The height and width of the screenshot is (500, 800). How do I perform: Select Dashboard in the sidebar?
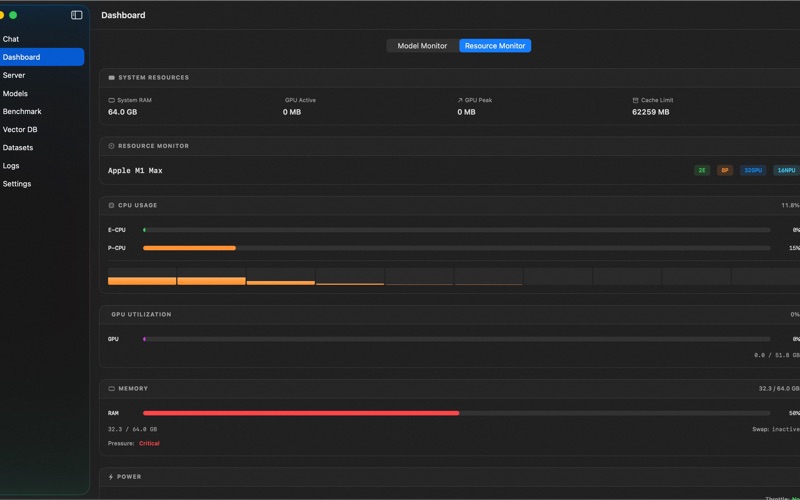pyautogui.click(x=42, y=57)
